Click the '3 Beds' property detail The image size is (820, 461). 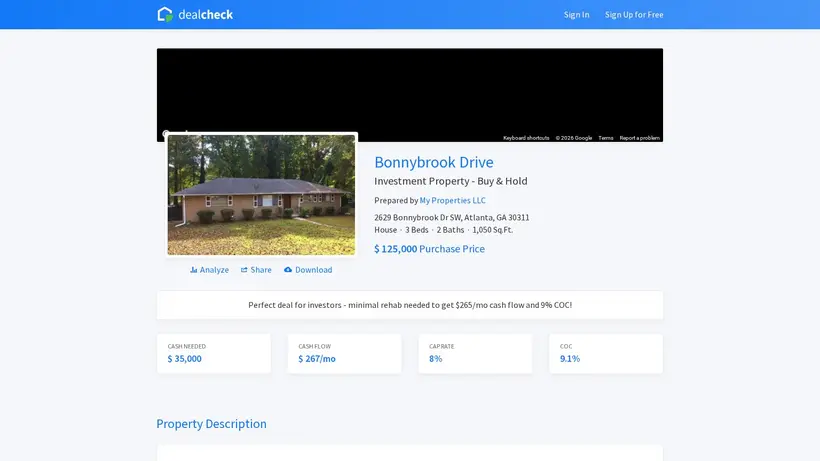(417, 230)
